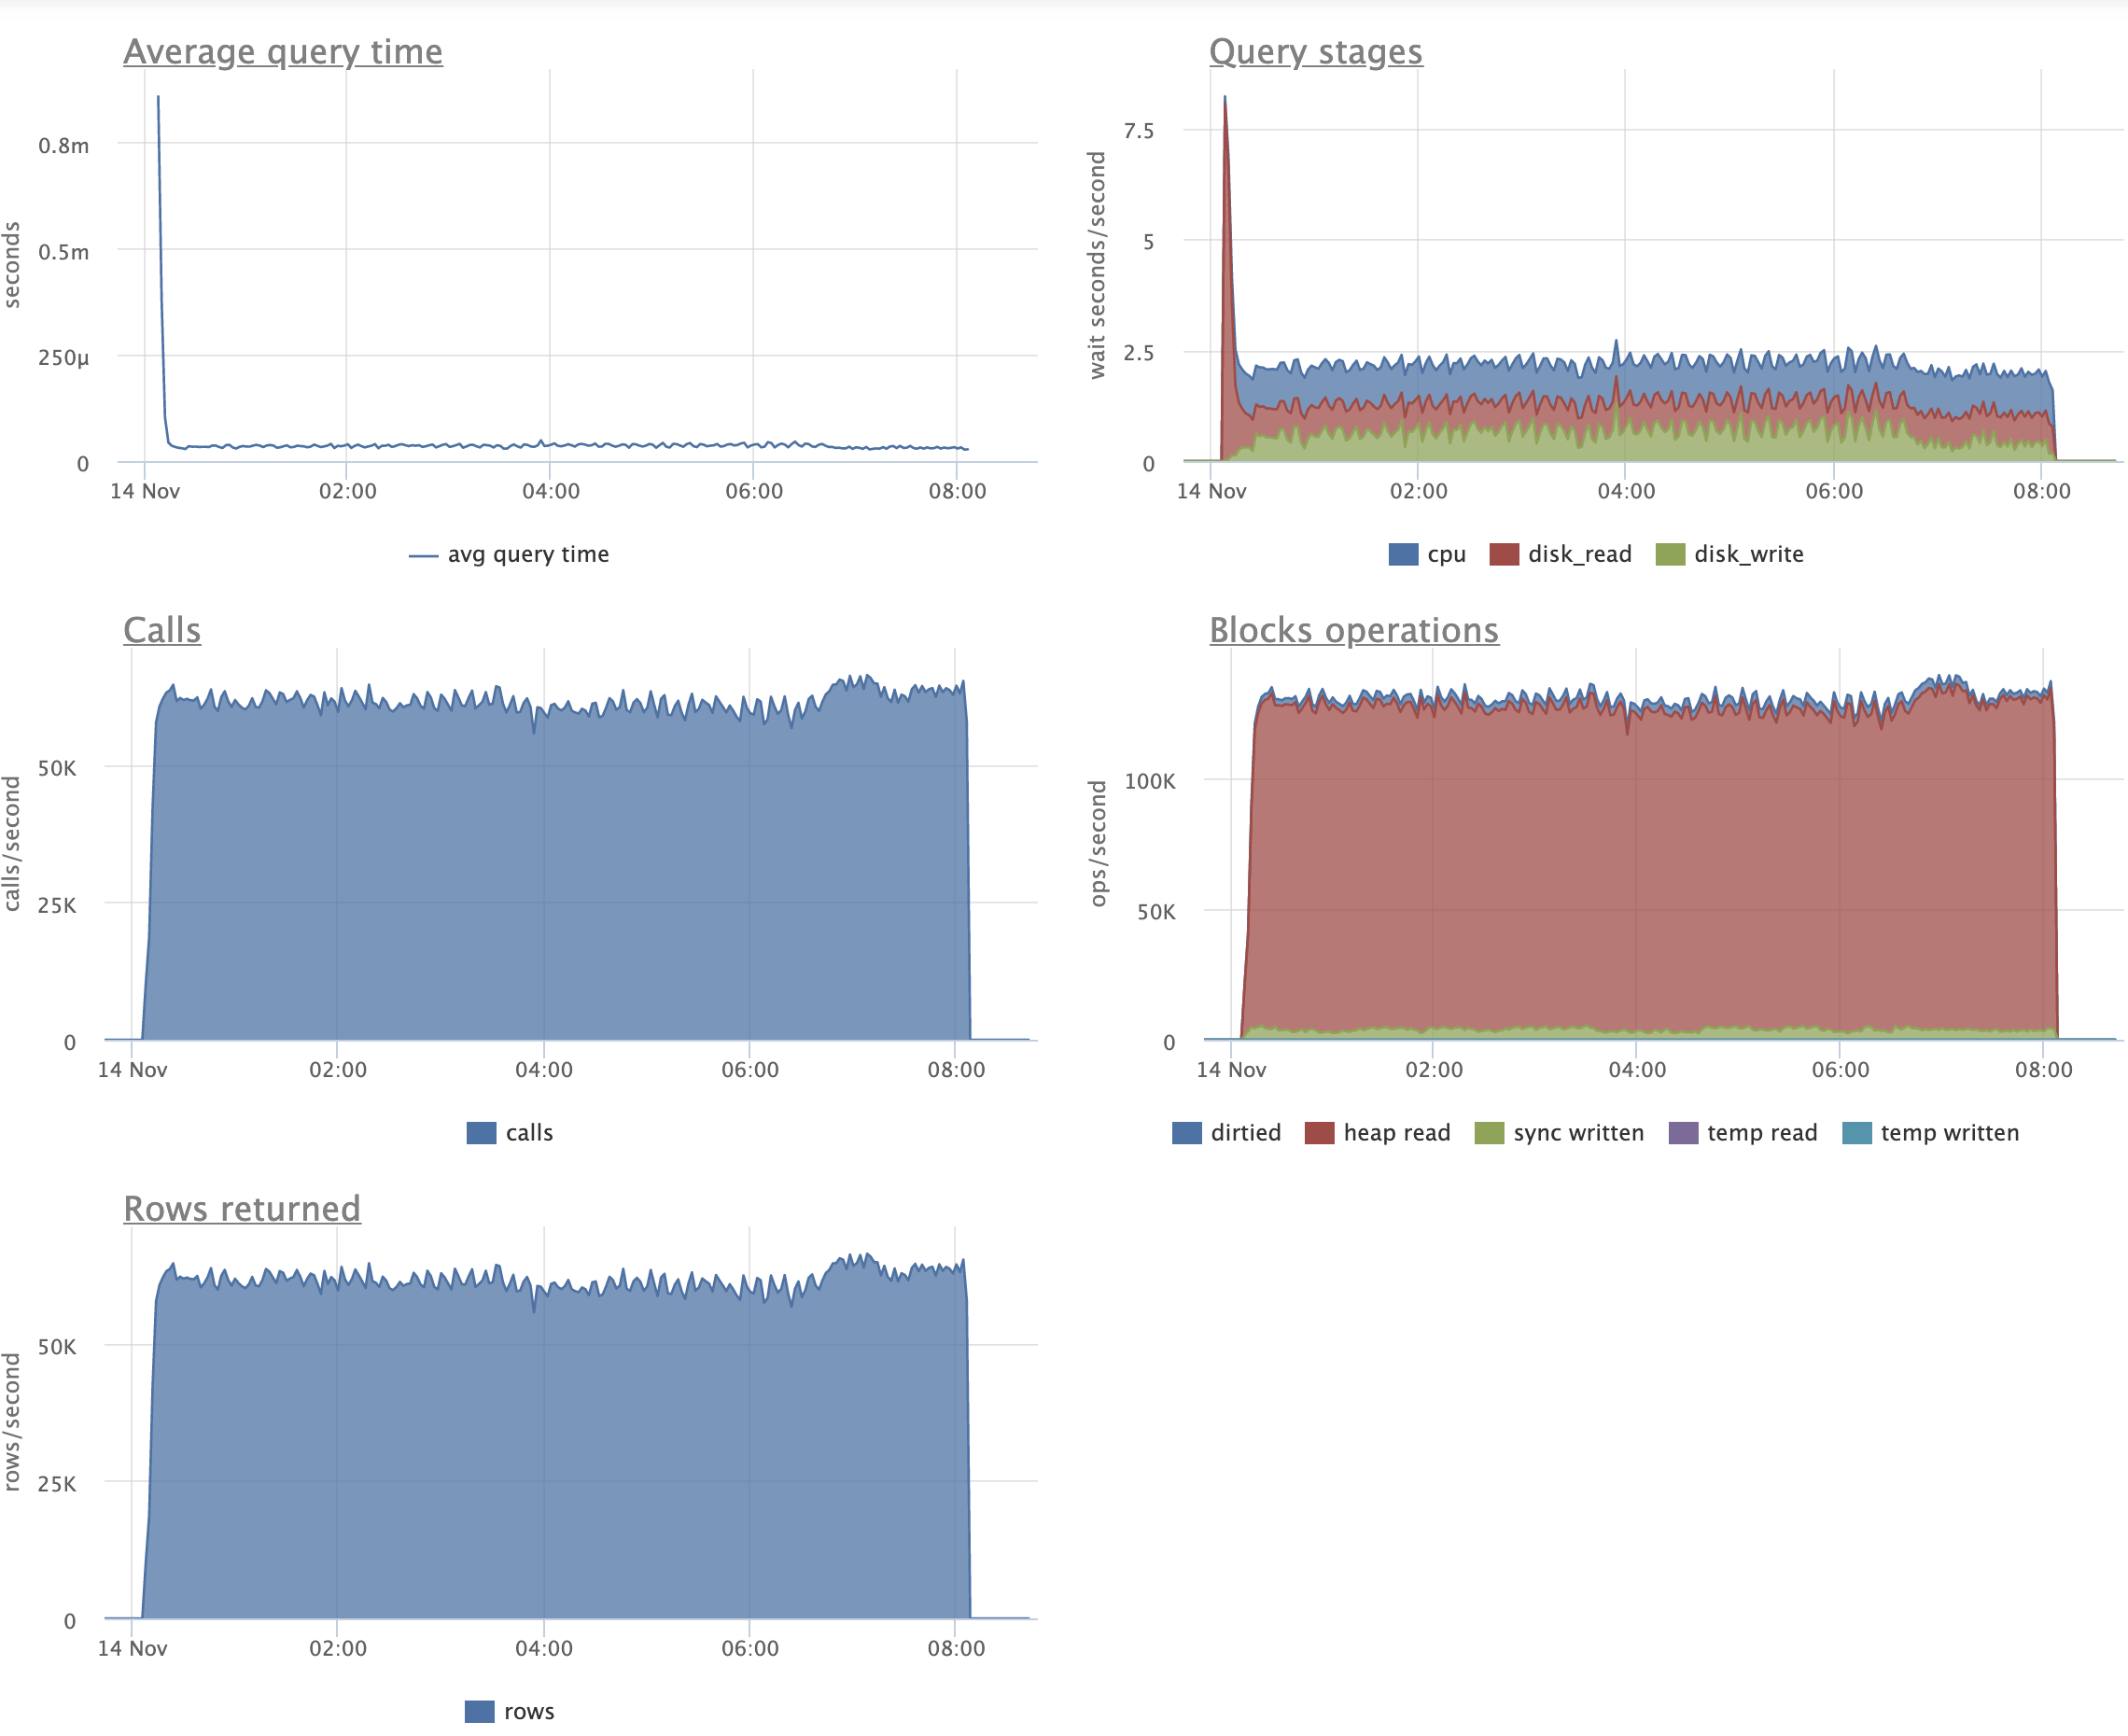
Task: Click the 04:00 label under the Calls chart
Action: [x=544, y=1070]
